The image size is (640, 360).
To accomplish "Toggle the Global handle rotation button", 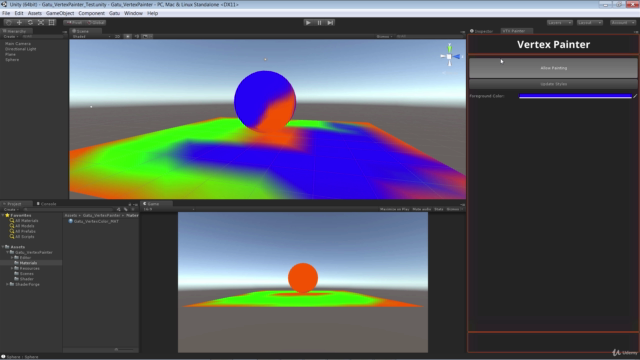I will pyautogui.click(x=96, y=22).
